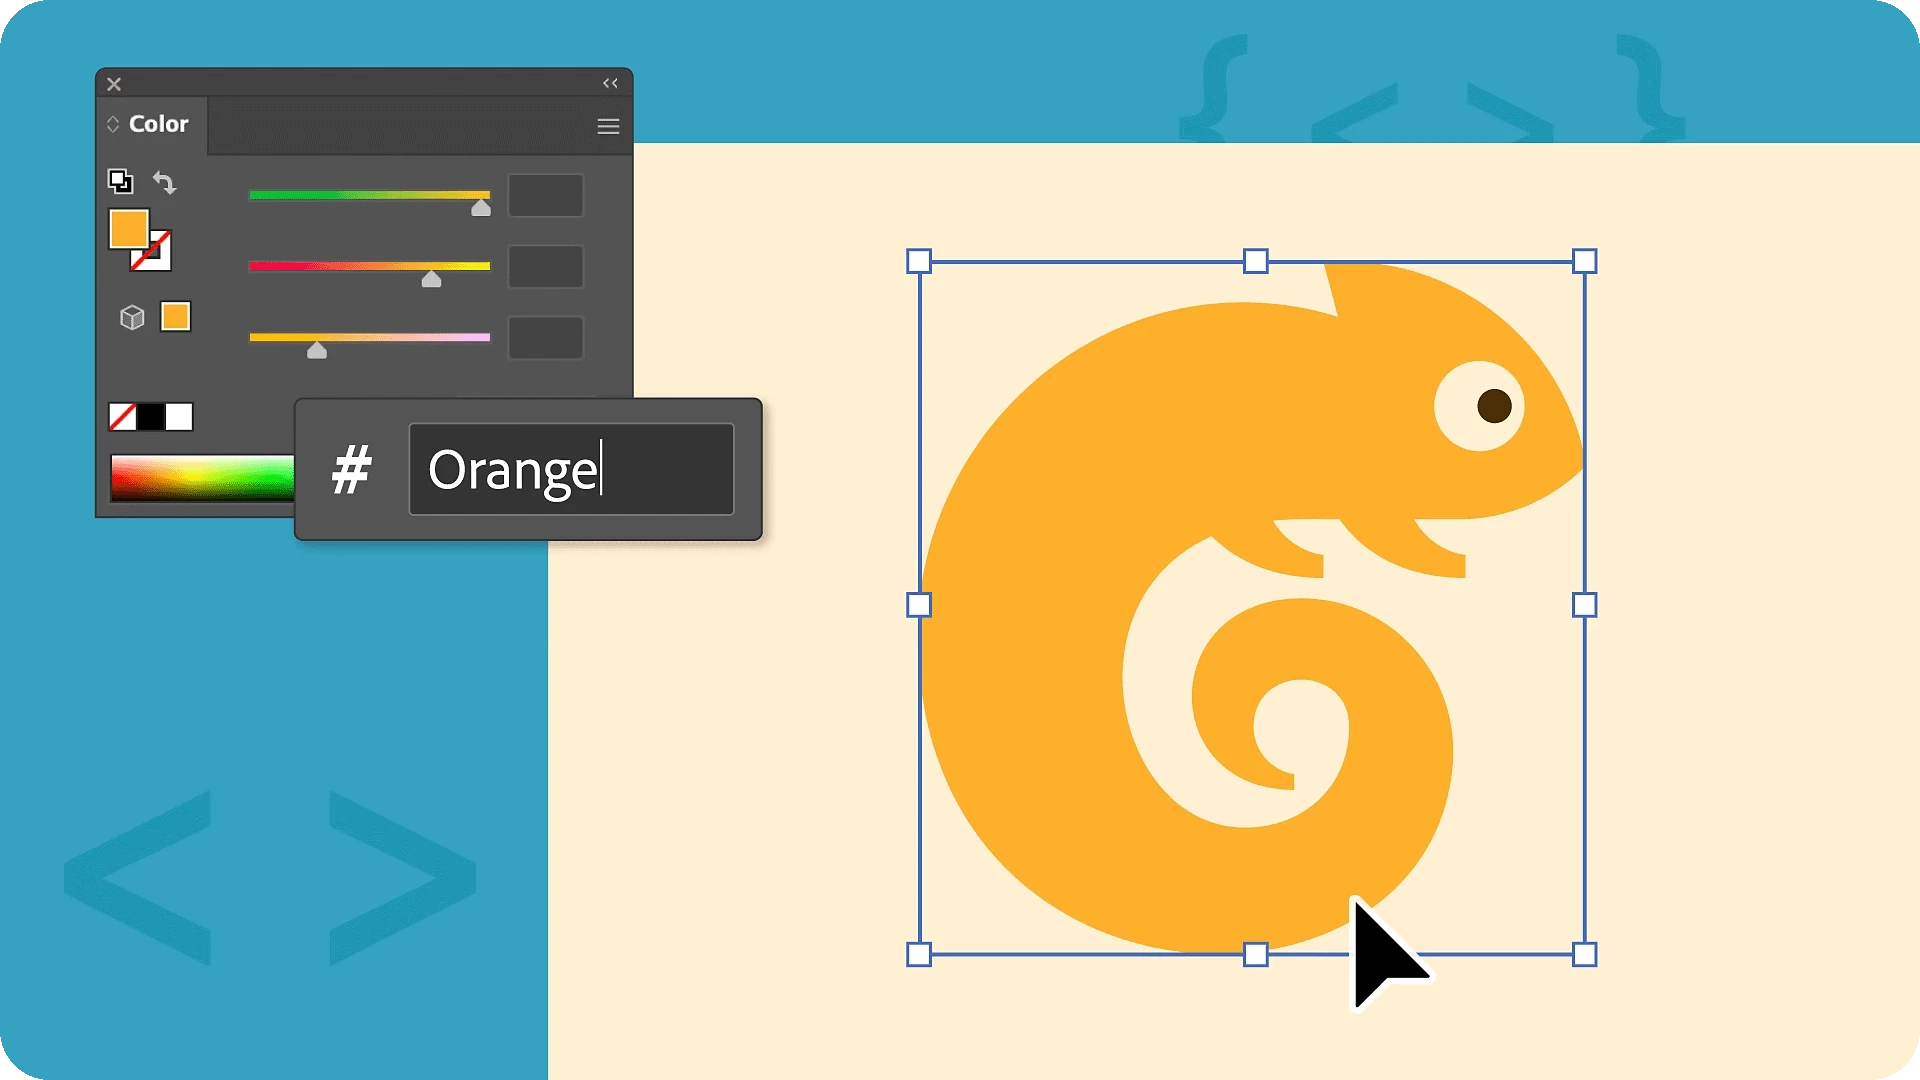Viewport: 1920px width, 1080px height.
Task: Click the default fill and stroke icon
Action: [x=120, y=181]
